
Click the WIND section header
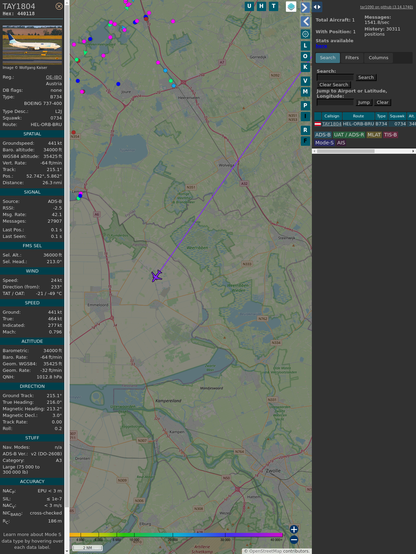[x=32, y=271]
